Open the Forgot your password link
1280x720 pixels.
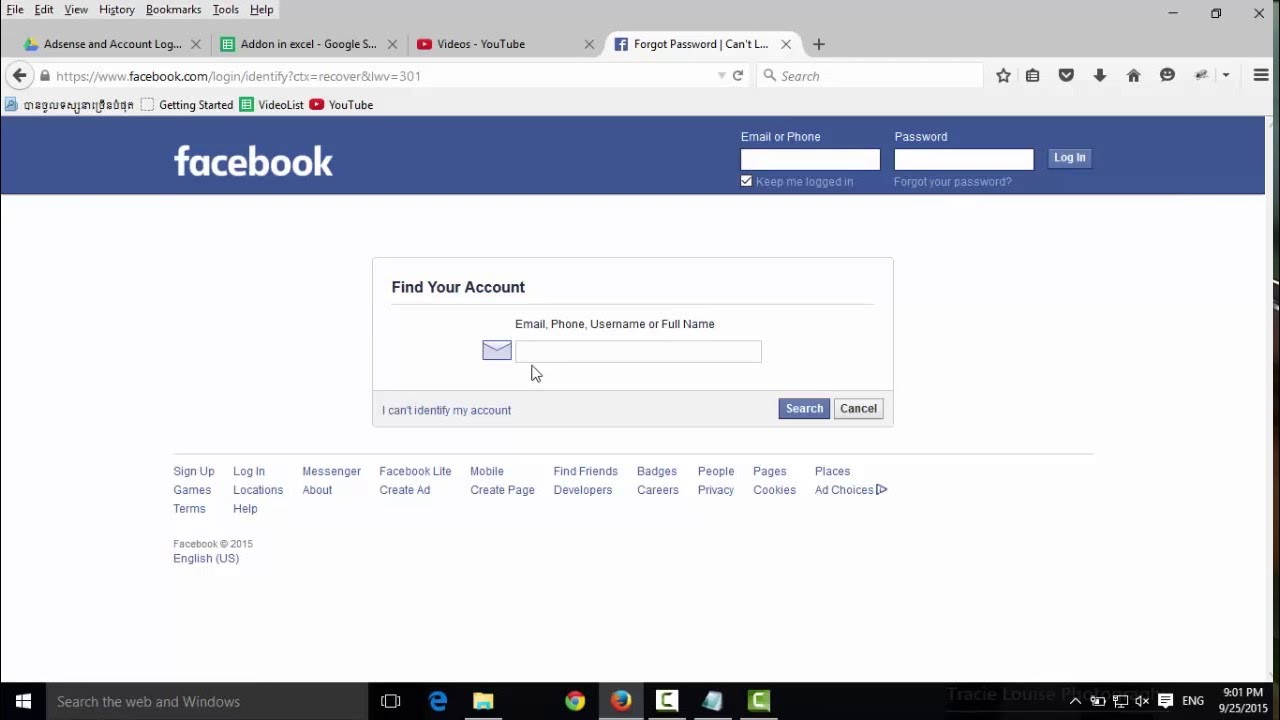952,182
